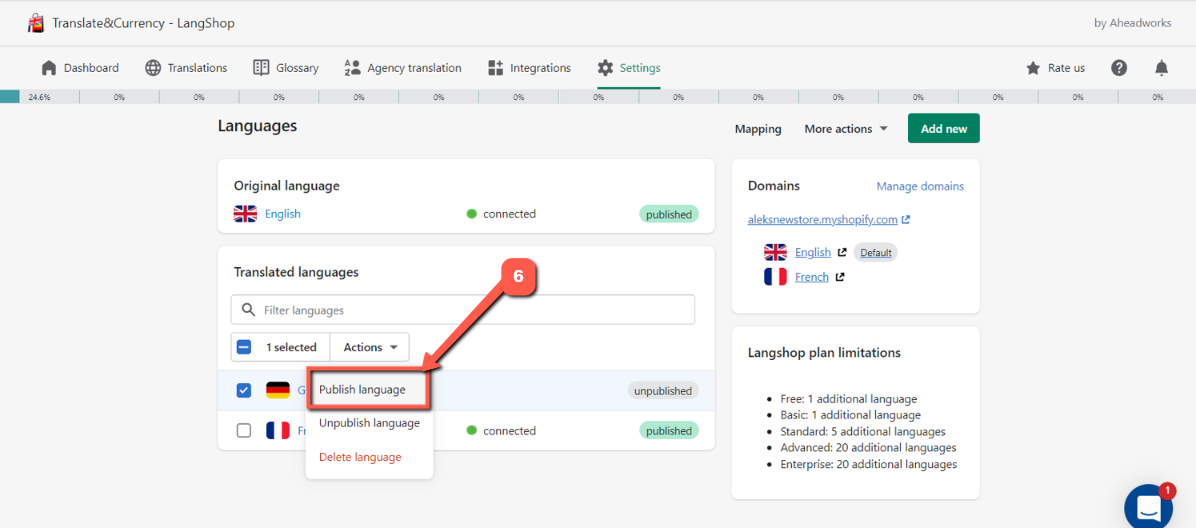Open the chat support widget

[x=1149, y=507]
